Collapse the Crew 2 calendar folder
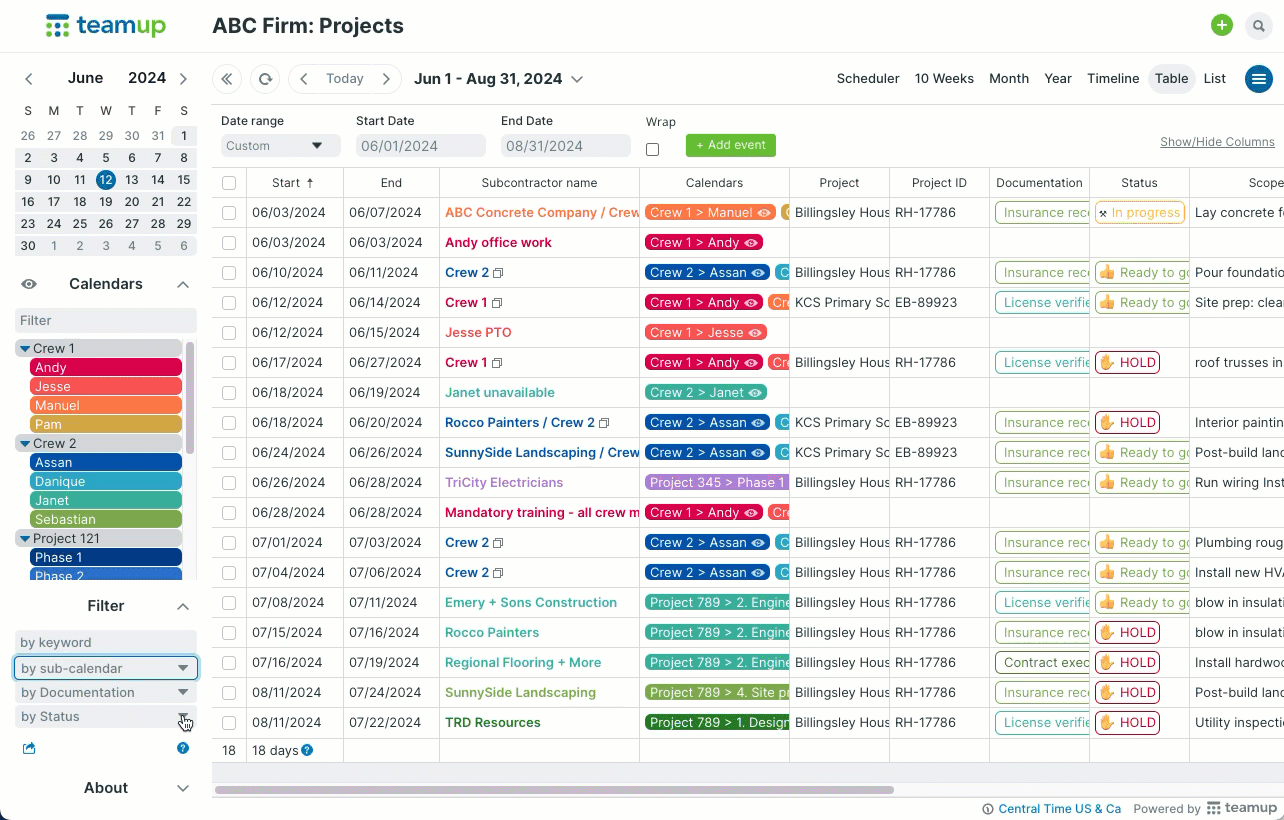The height and width of the screenshot is (820, 1284). [25, 443]
